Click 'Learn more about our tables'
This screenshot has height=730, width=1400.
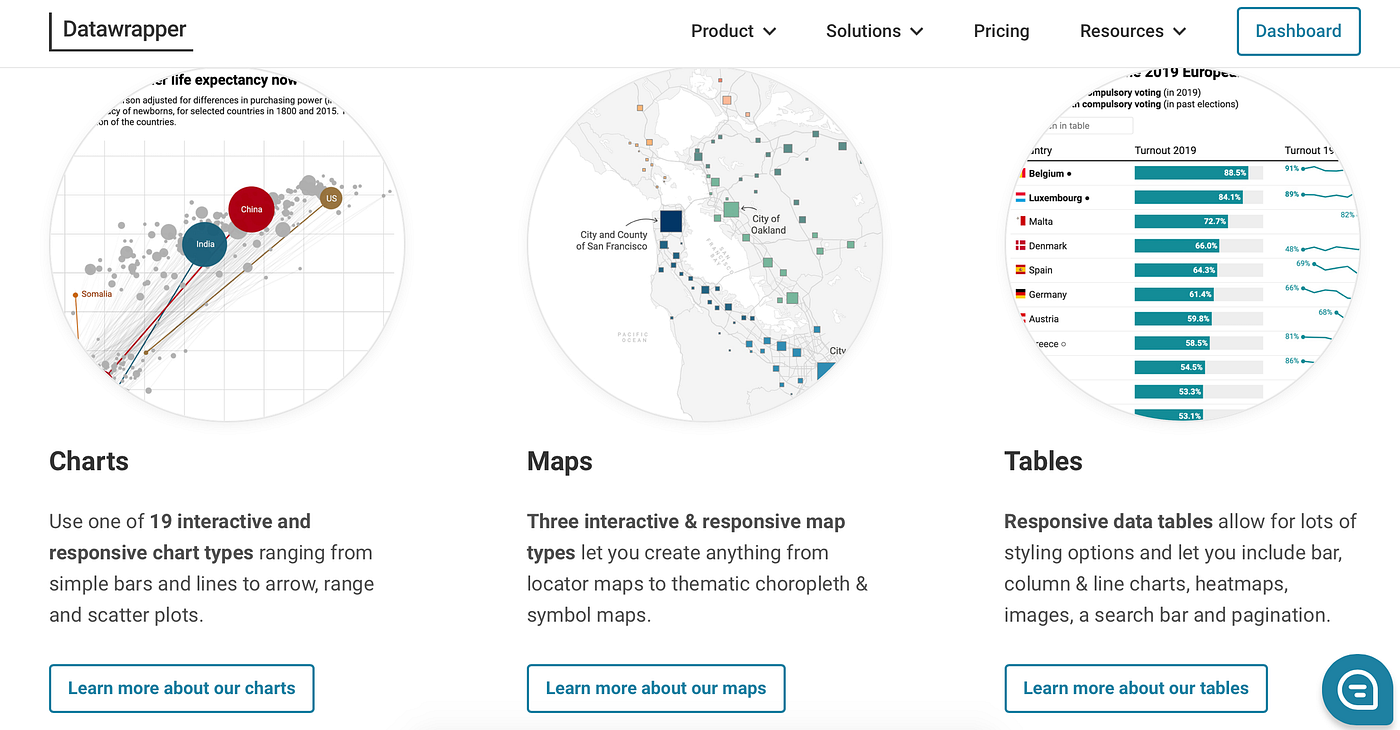pos(1136,688)
